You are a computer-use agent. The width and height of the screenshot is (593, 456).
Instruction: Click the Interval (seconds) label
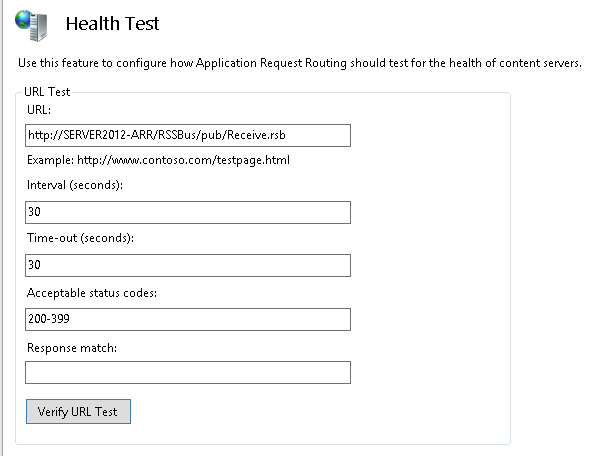tap(75, 185)
